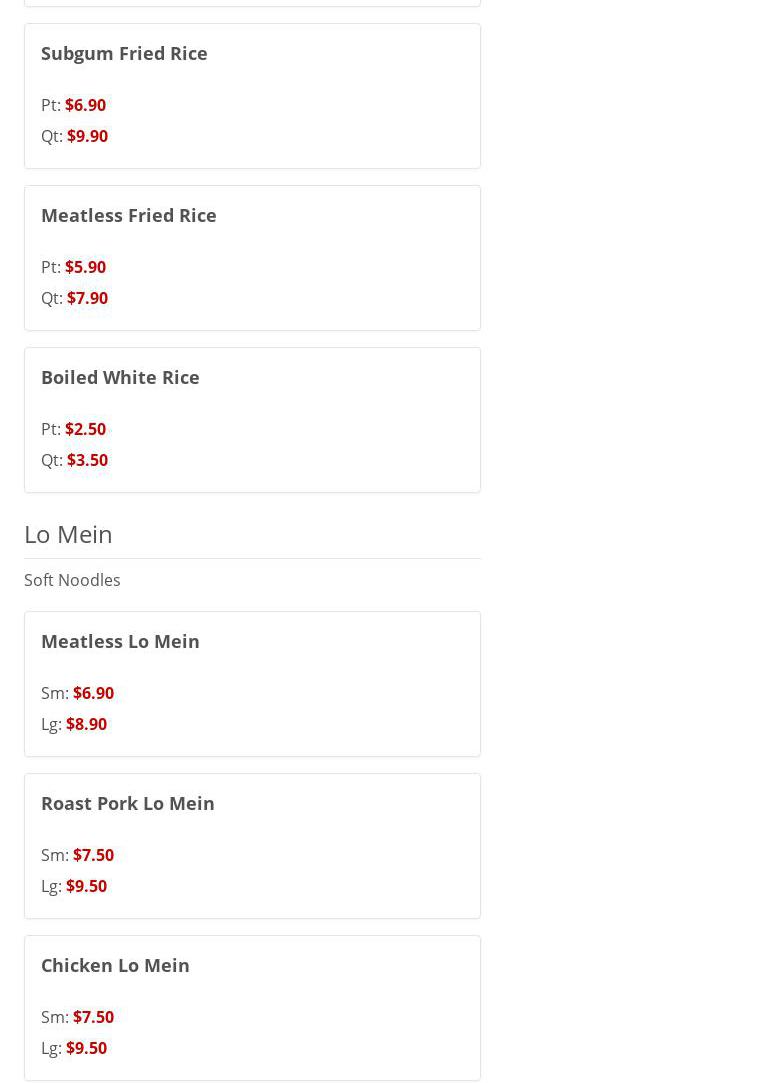770x1083 pixels.
Task: Pick Boiled White Rice quart for $3.50
Action: click(87, 460)
